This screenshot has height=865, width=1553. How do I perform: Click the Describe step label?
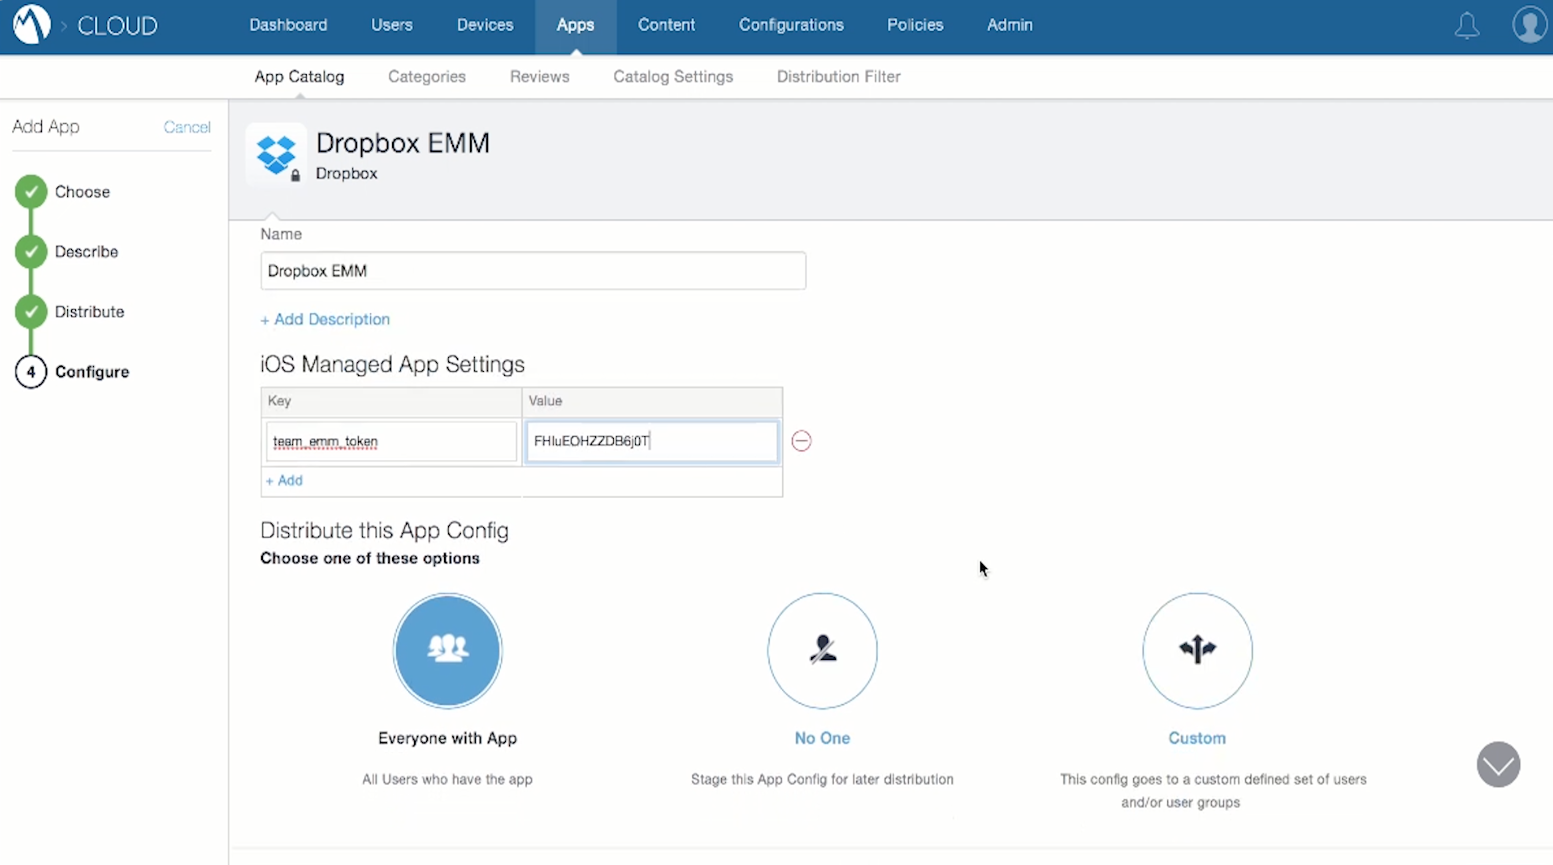pos(86,252)
